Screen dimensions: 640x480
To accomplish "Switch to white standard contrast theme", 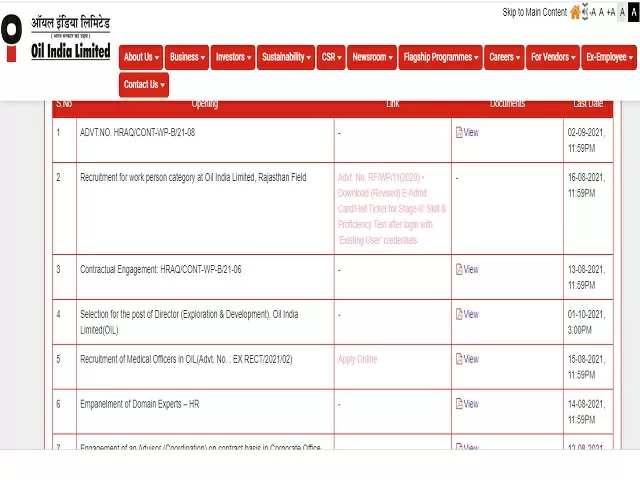I will pos(621,12).
